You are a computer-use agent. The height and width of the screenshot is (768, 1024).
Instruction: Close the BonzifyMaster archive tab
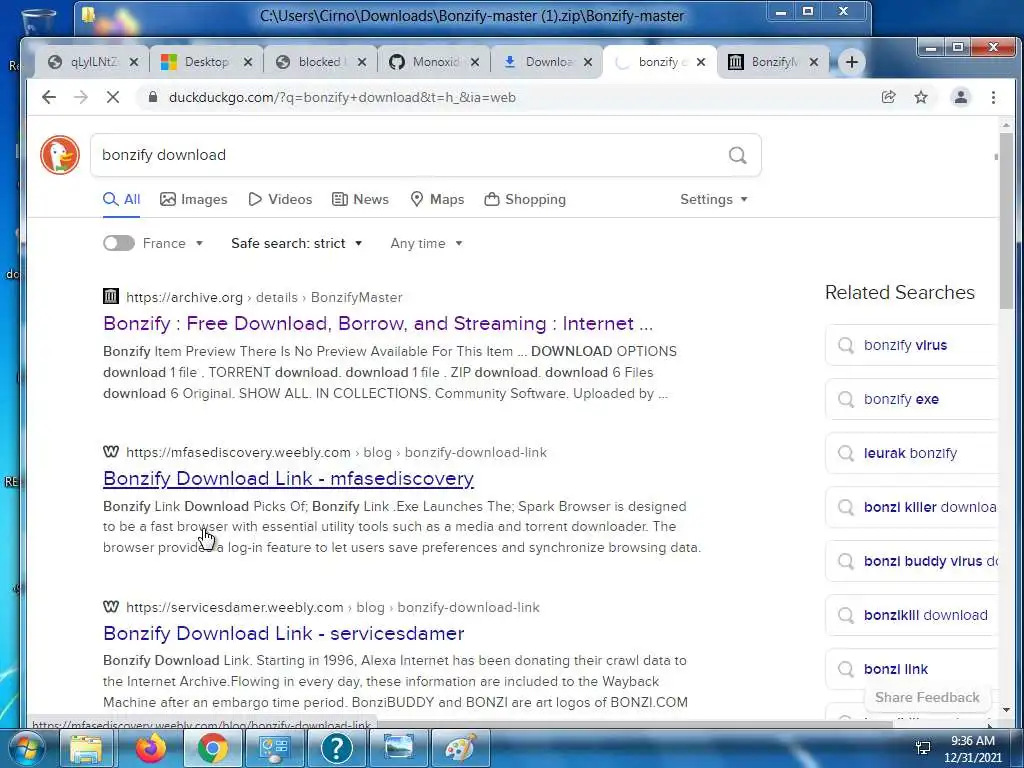(x=814, y=62)
